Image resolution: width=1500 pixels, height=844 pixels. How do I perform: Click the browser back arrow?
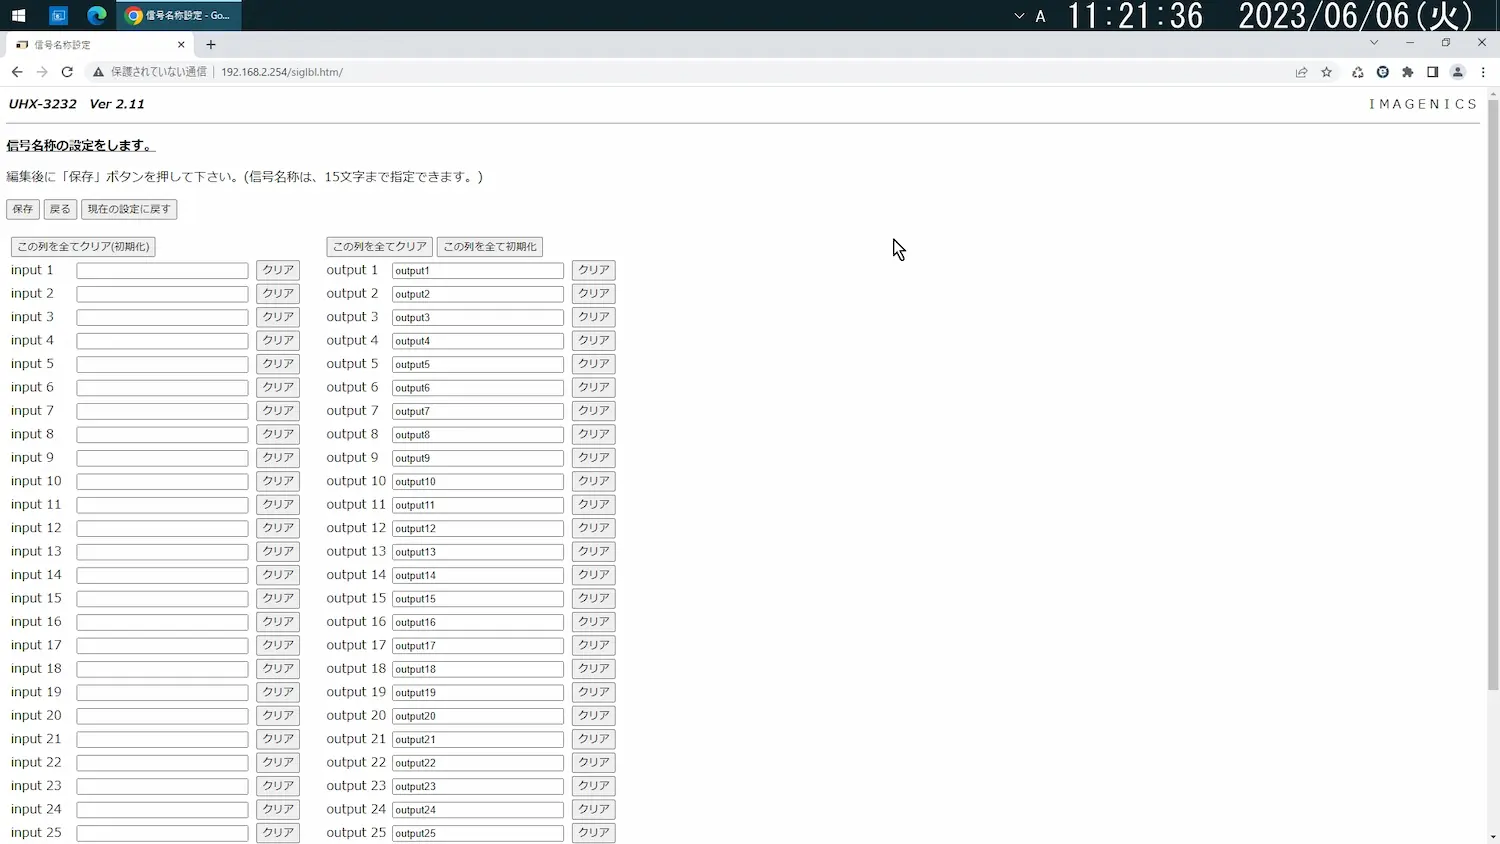[17, 72]
